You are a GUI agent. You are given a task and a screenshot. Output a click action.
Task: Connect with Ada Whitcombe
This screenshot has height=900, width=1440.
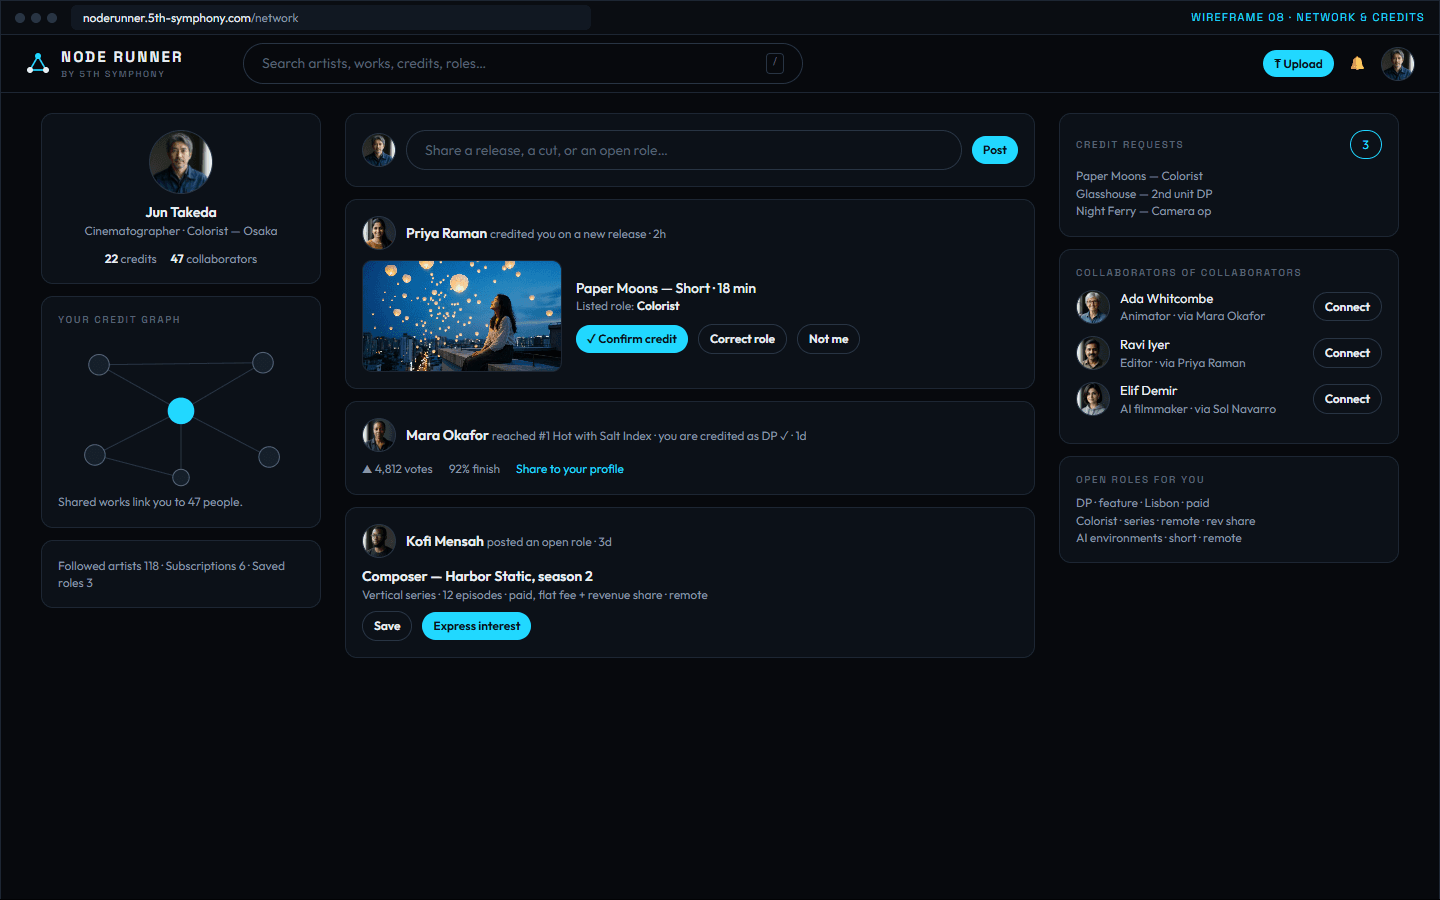tap(1347, 307)
